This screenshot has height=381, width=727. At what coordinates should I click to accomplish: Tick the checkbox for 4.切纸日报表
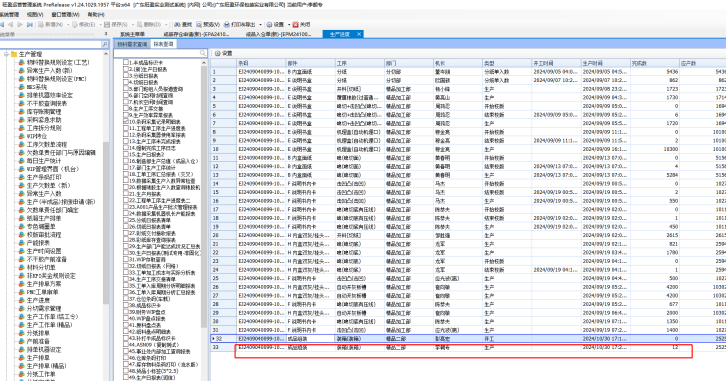[126, 82]
